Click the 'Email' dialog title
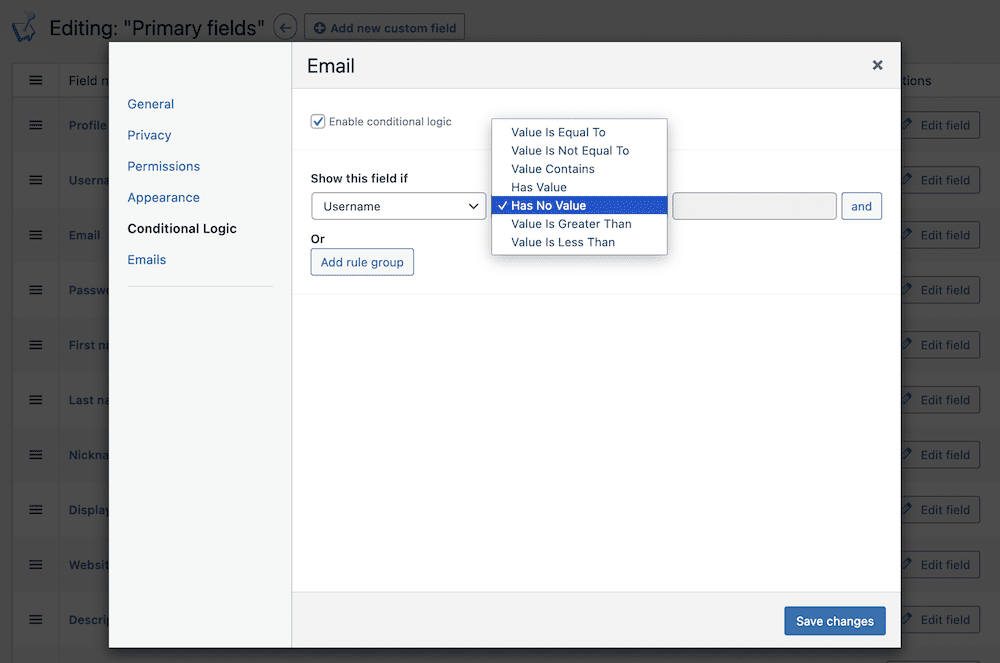This screenshot has width=1000, height=663. click(330, 66)
